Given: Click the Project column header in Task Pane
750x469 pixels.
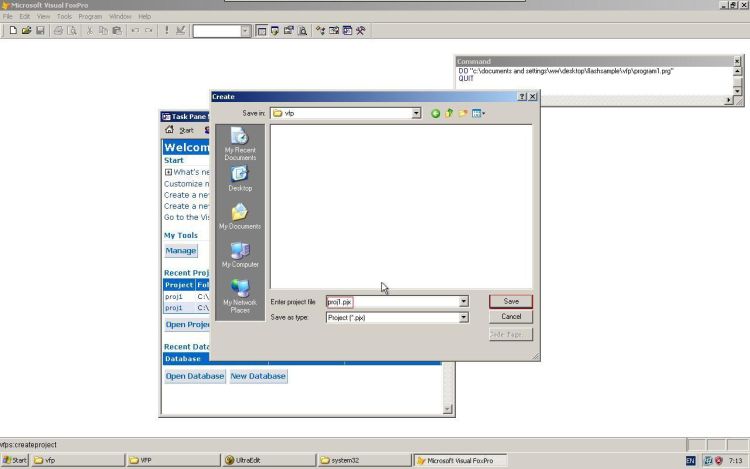Looking at the screenshot, I should 179,285.
